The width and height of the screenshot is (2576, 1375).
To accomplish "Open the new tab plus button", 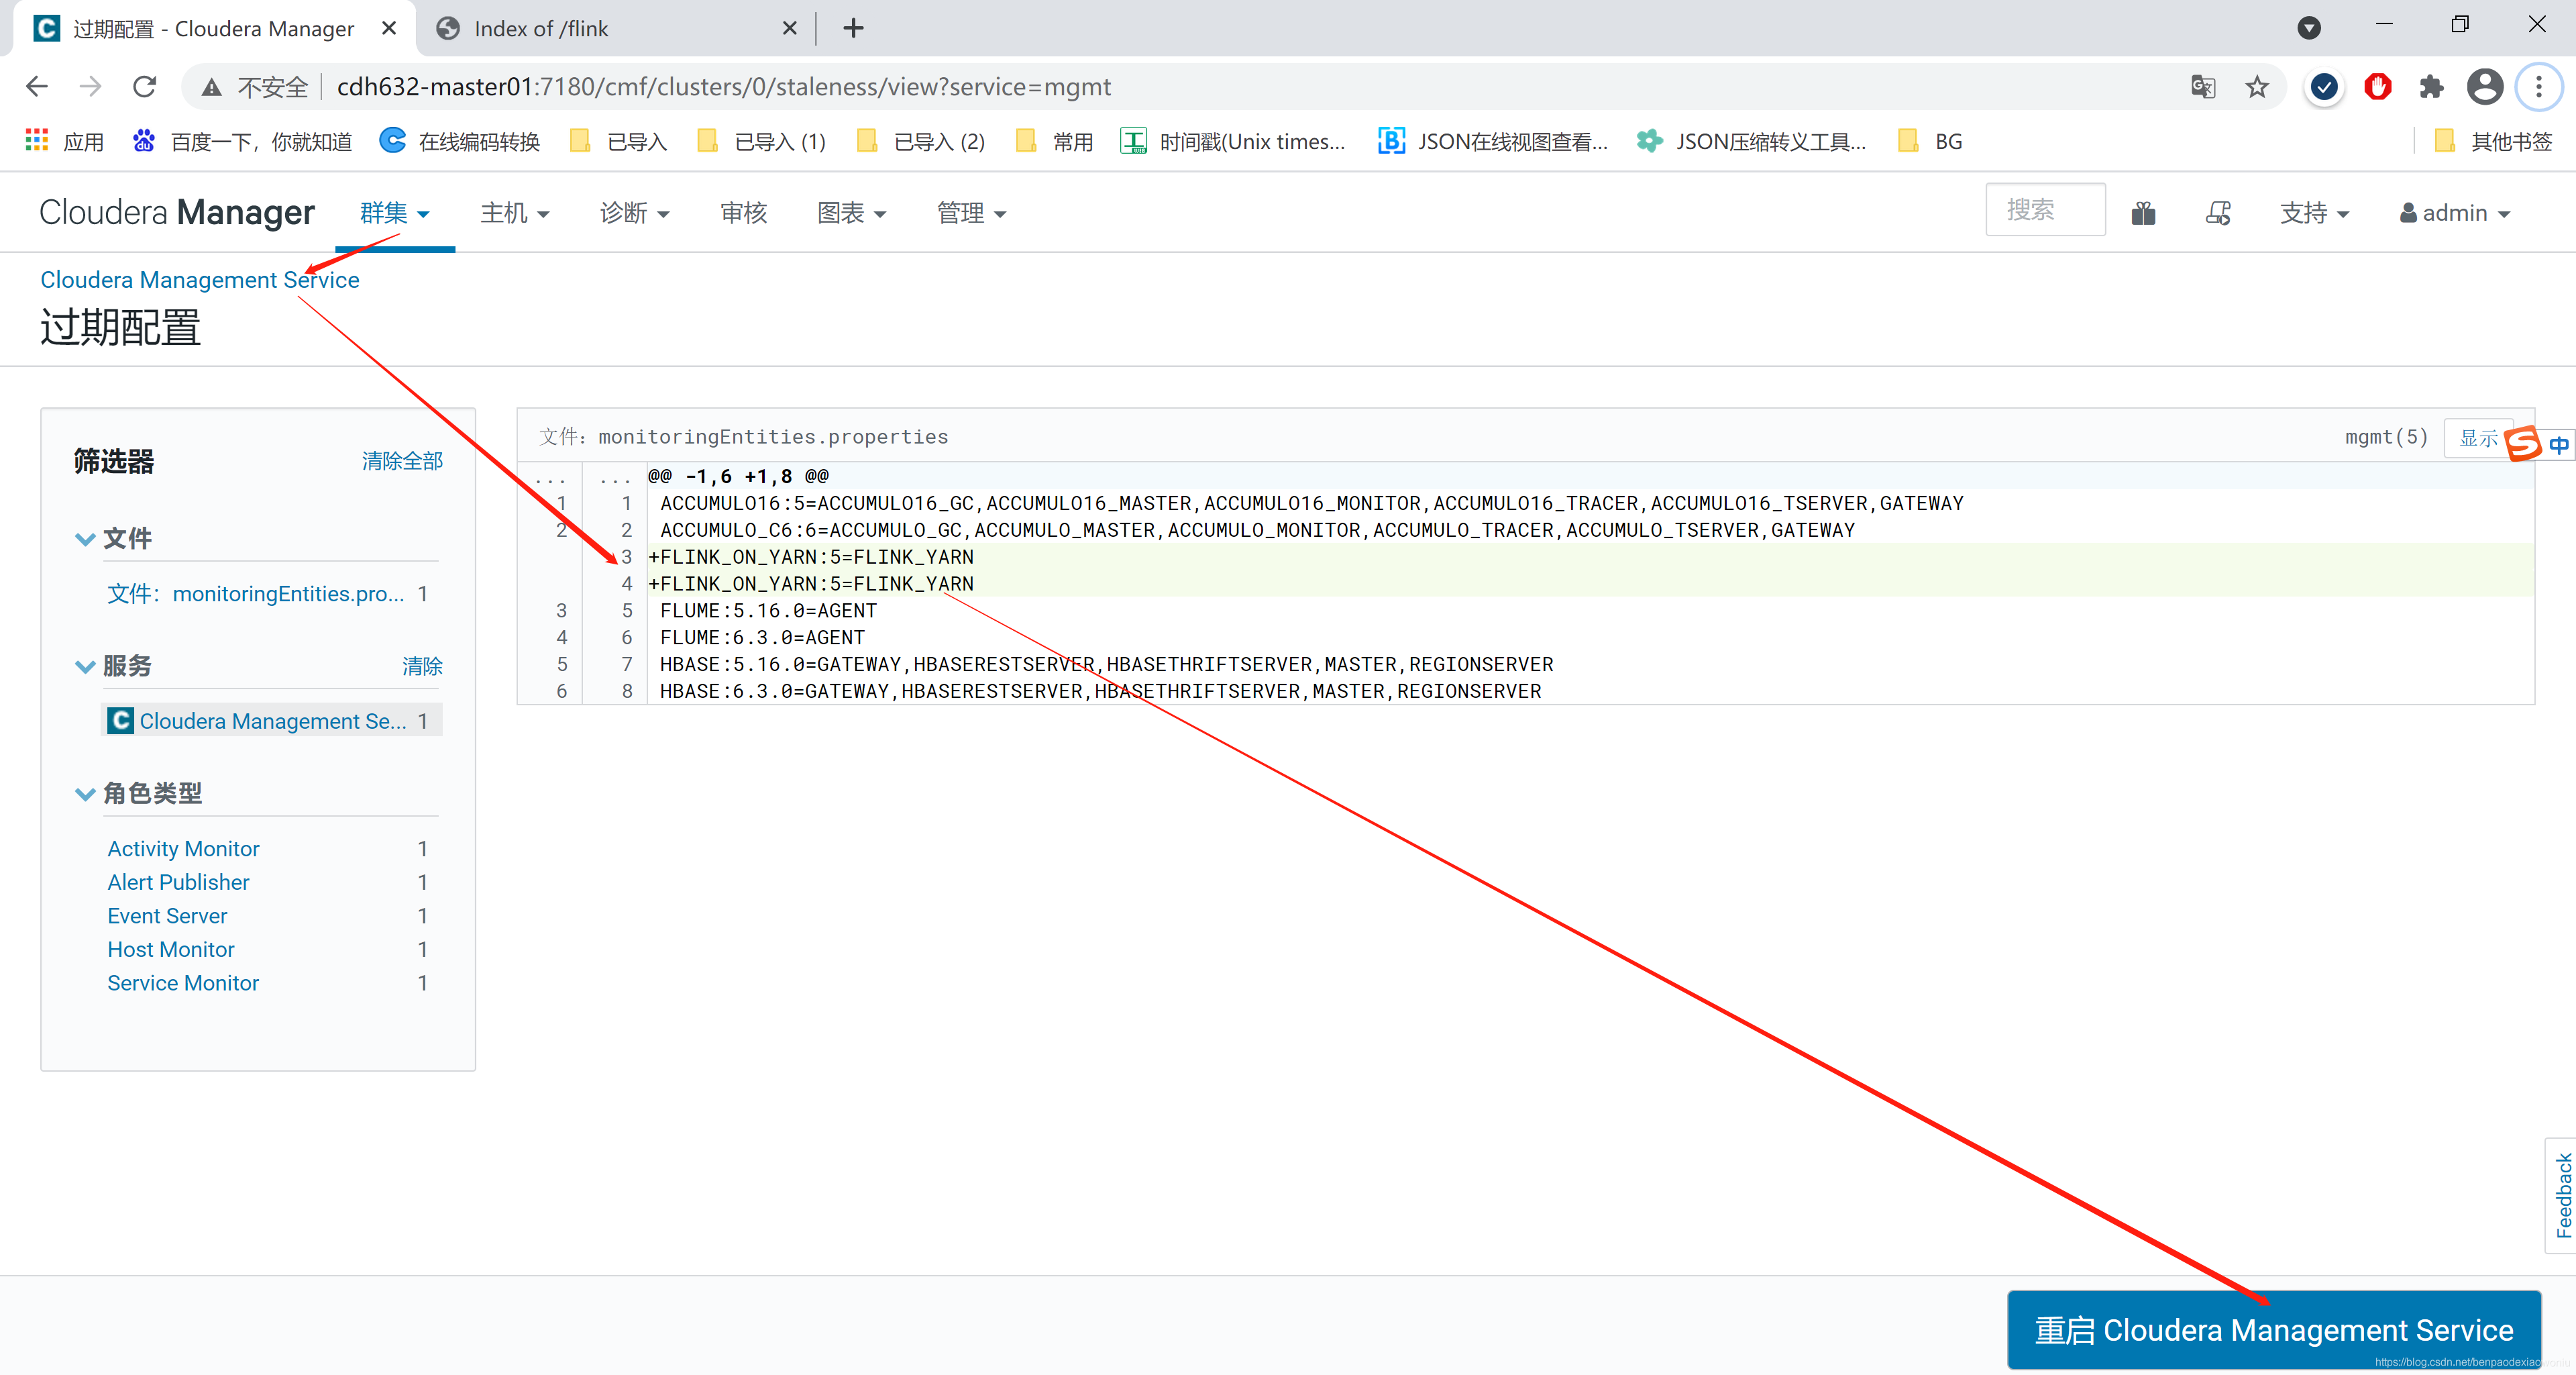I will pyautogui.click(x=853, y=28).
